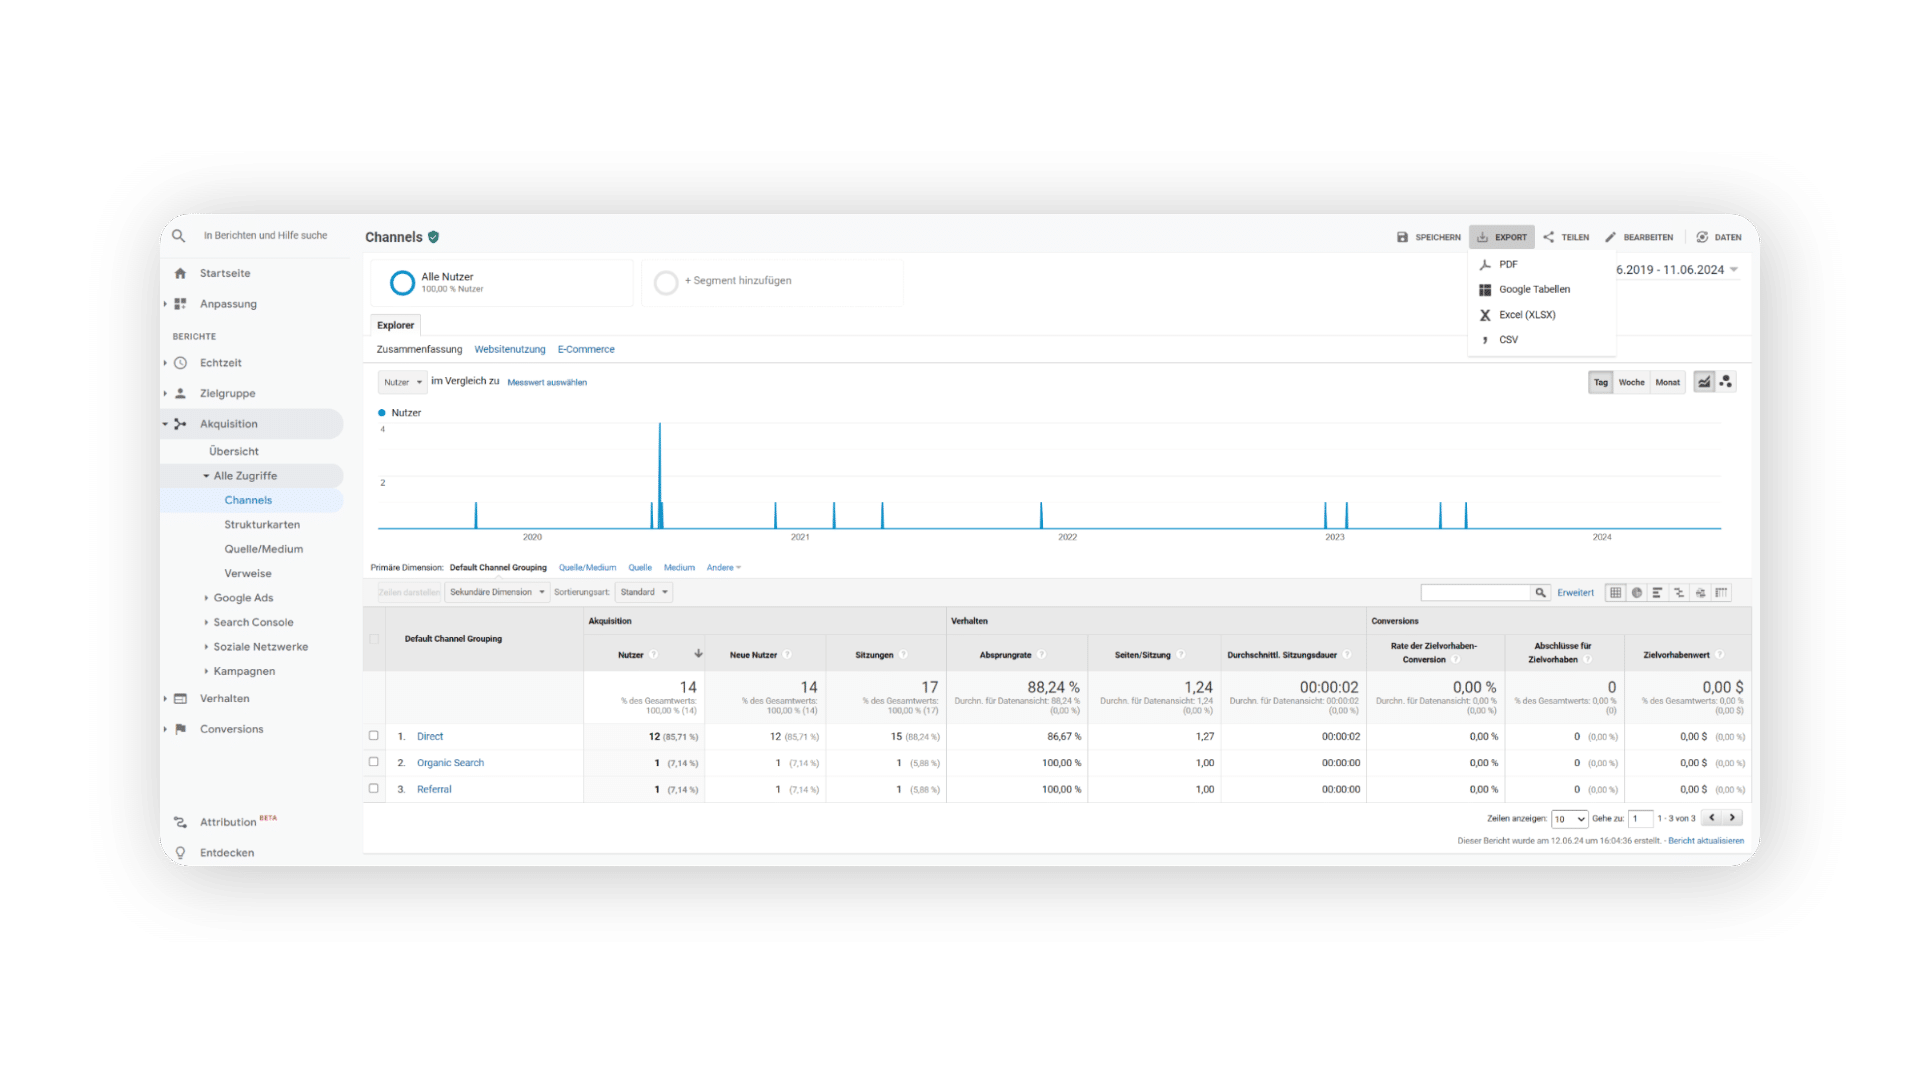
Task: Check the Direct row checkbox
Action: 374,736
